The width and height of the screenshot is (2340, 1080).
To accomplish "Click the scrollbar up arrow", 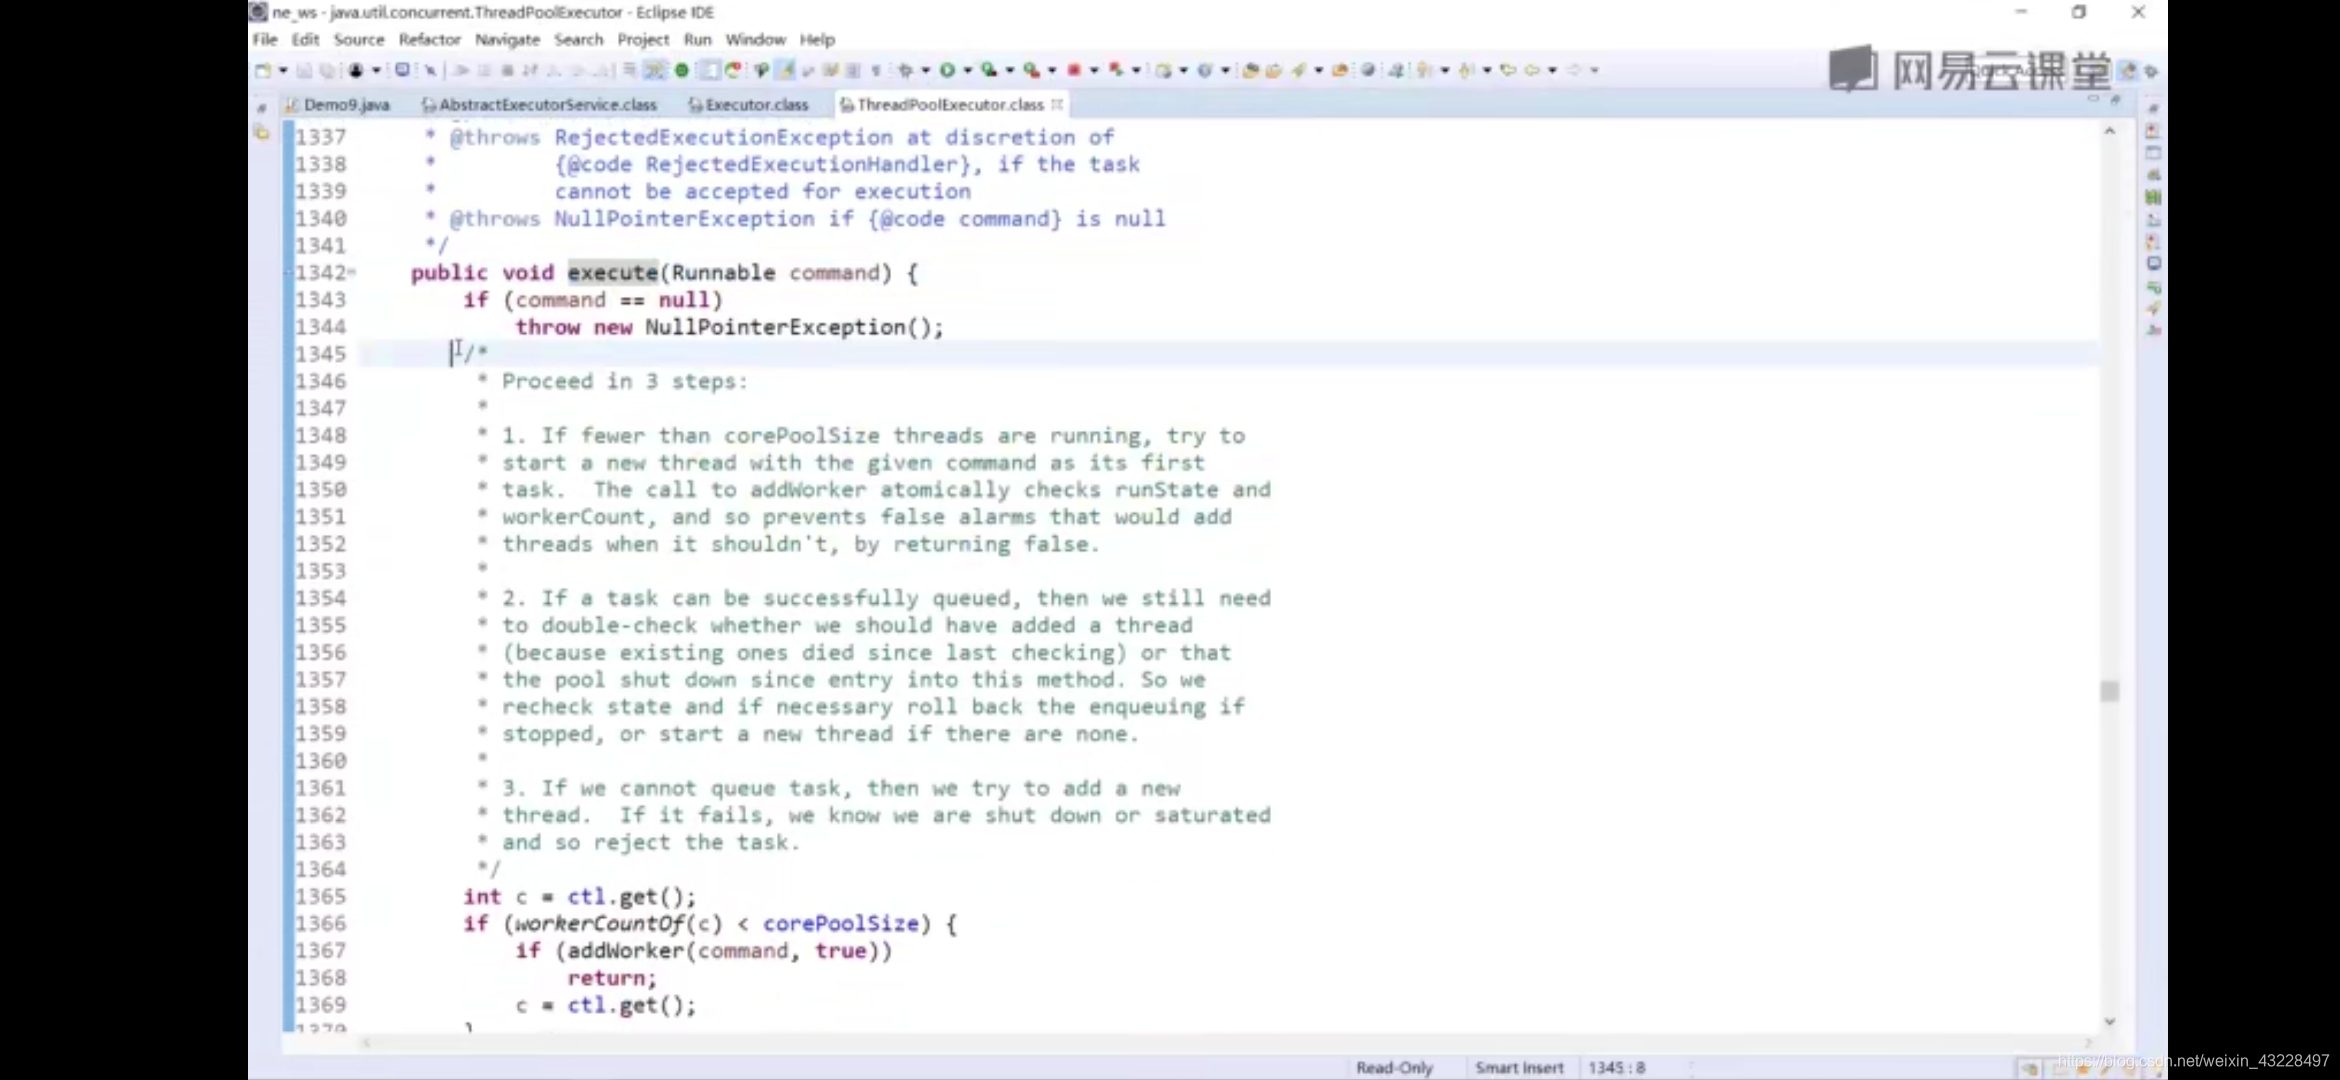I will 2109,131.
